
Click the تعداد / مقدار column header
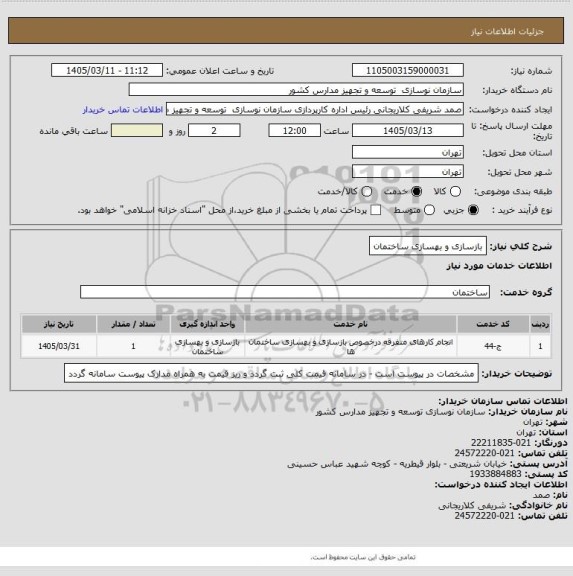pyautogui.click(x=133, y=324)
